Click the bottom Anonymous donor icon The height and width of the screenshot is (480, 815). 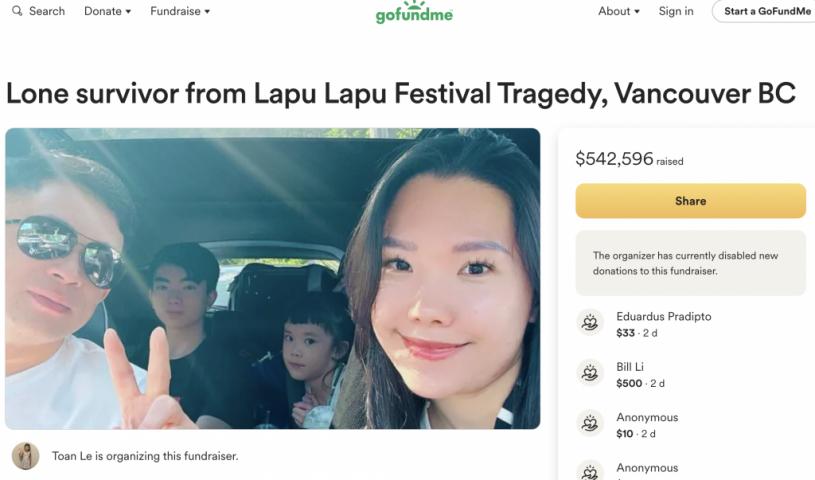[591, 471]
